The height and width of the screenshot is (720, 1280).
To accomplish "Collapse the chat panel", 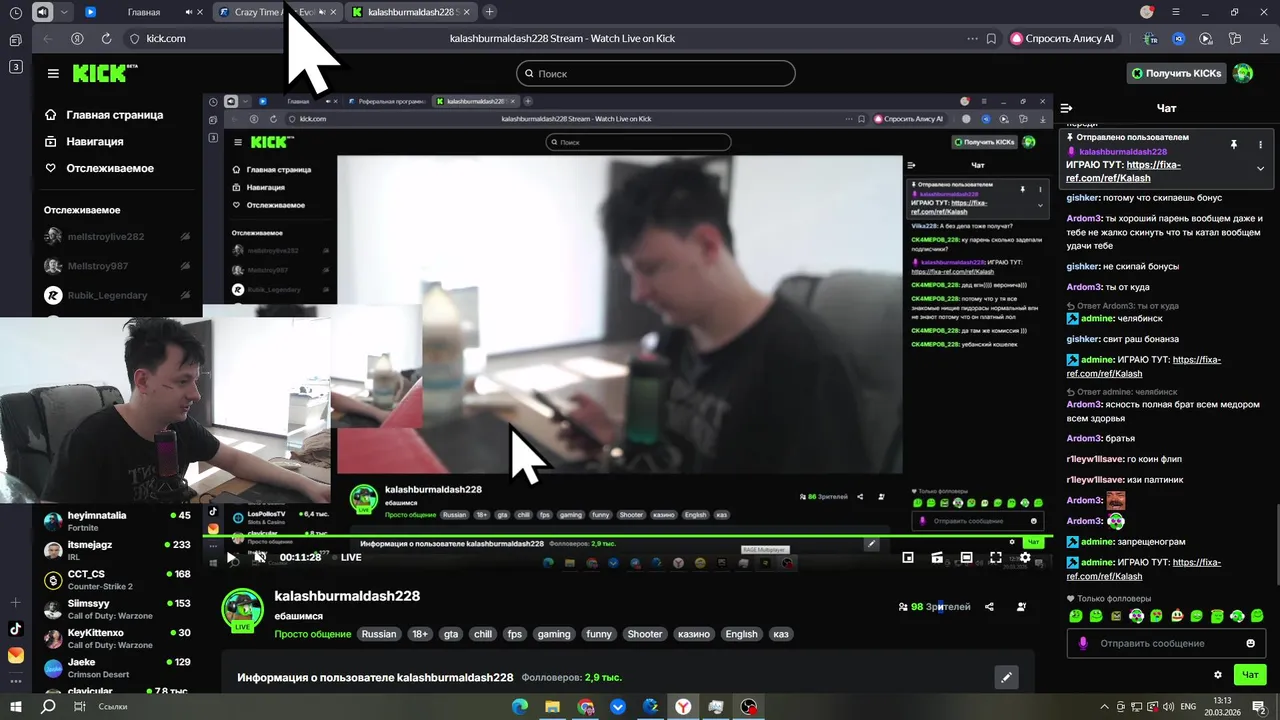I will [1066, 108].
